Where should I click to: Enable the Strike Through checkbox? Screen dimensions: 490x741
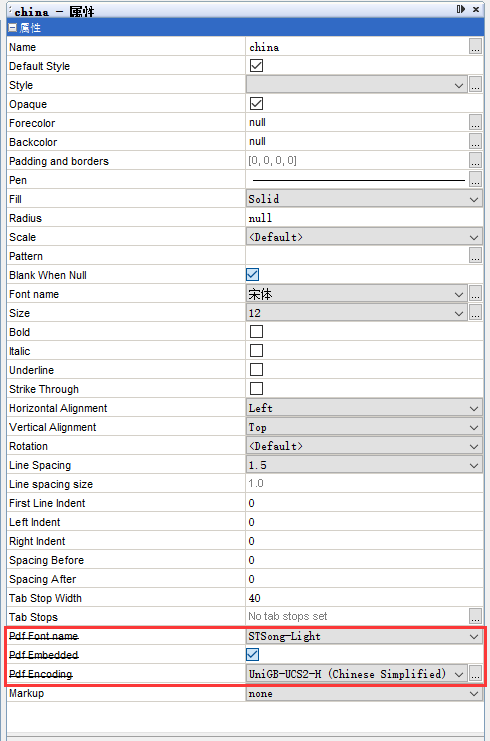[256, 388]
